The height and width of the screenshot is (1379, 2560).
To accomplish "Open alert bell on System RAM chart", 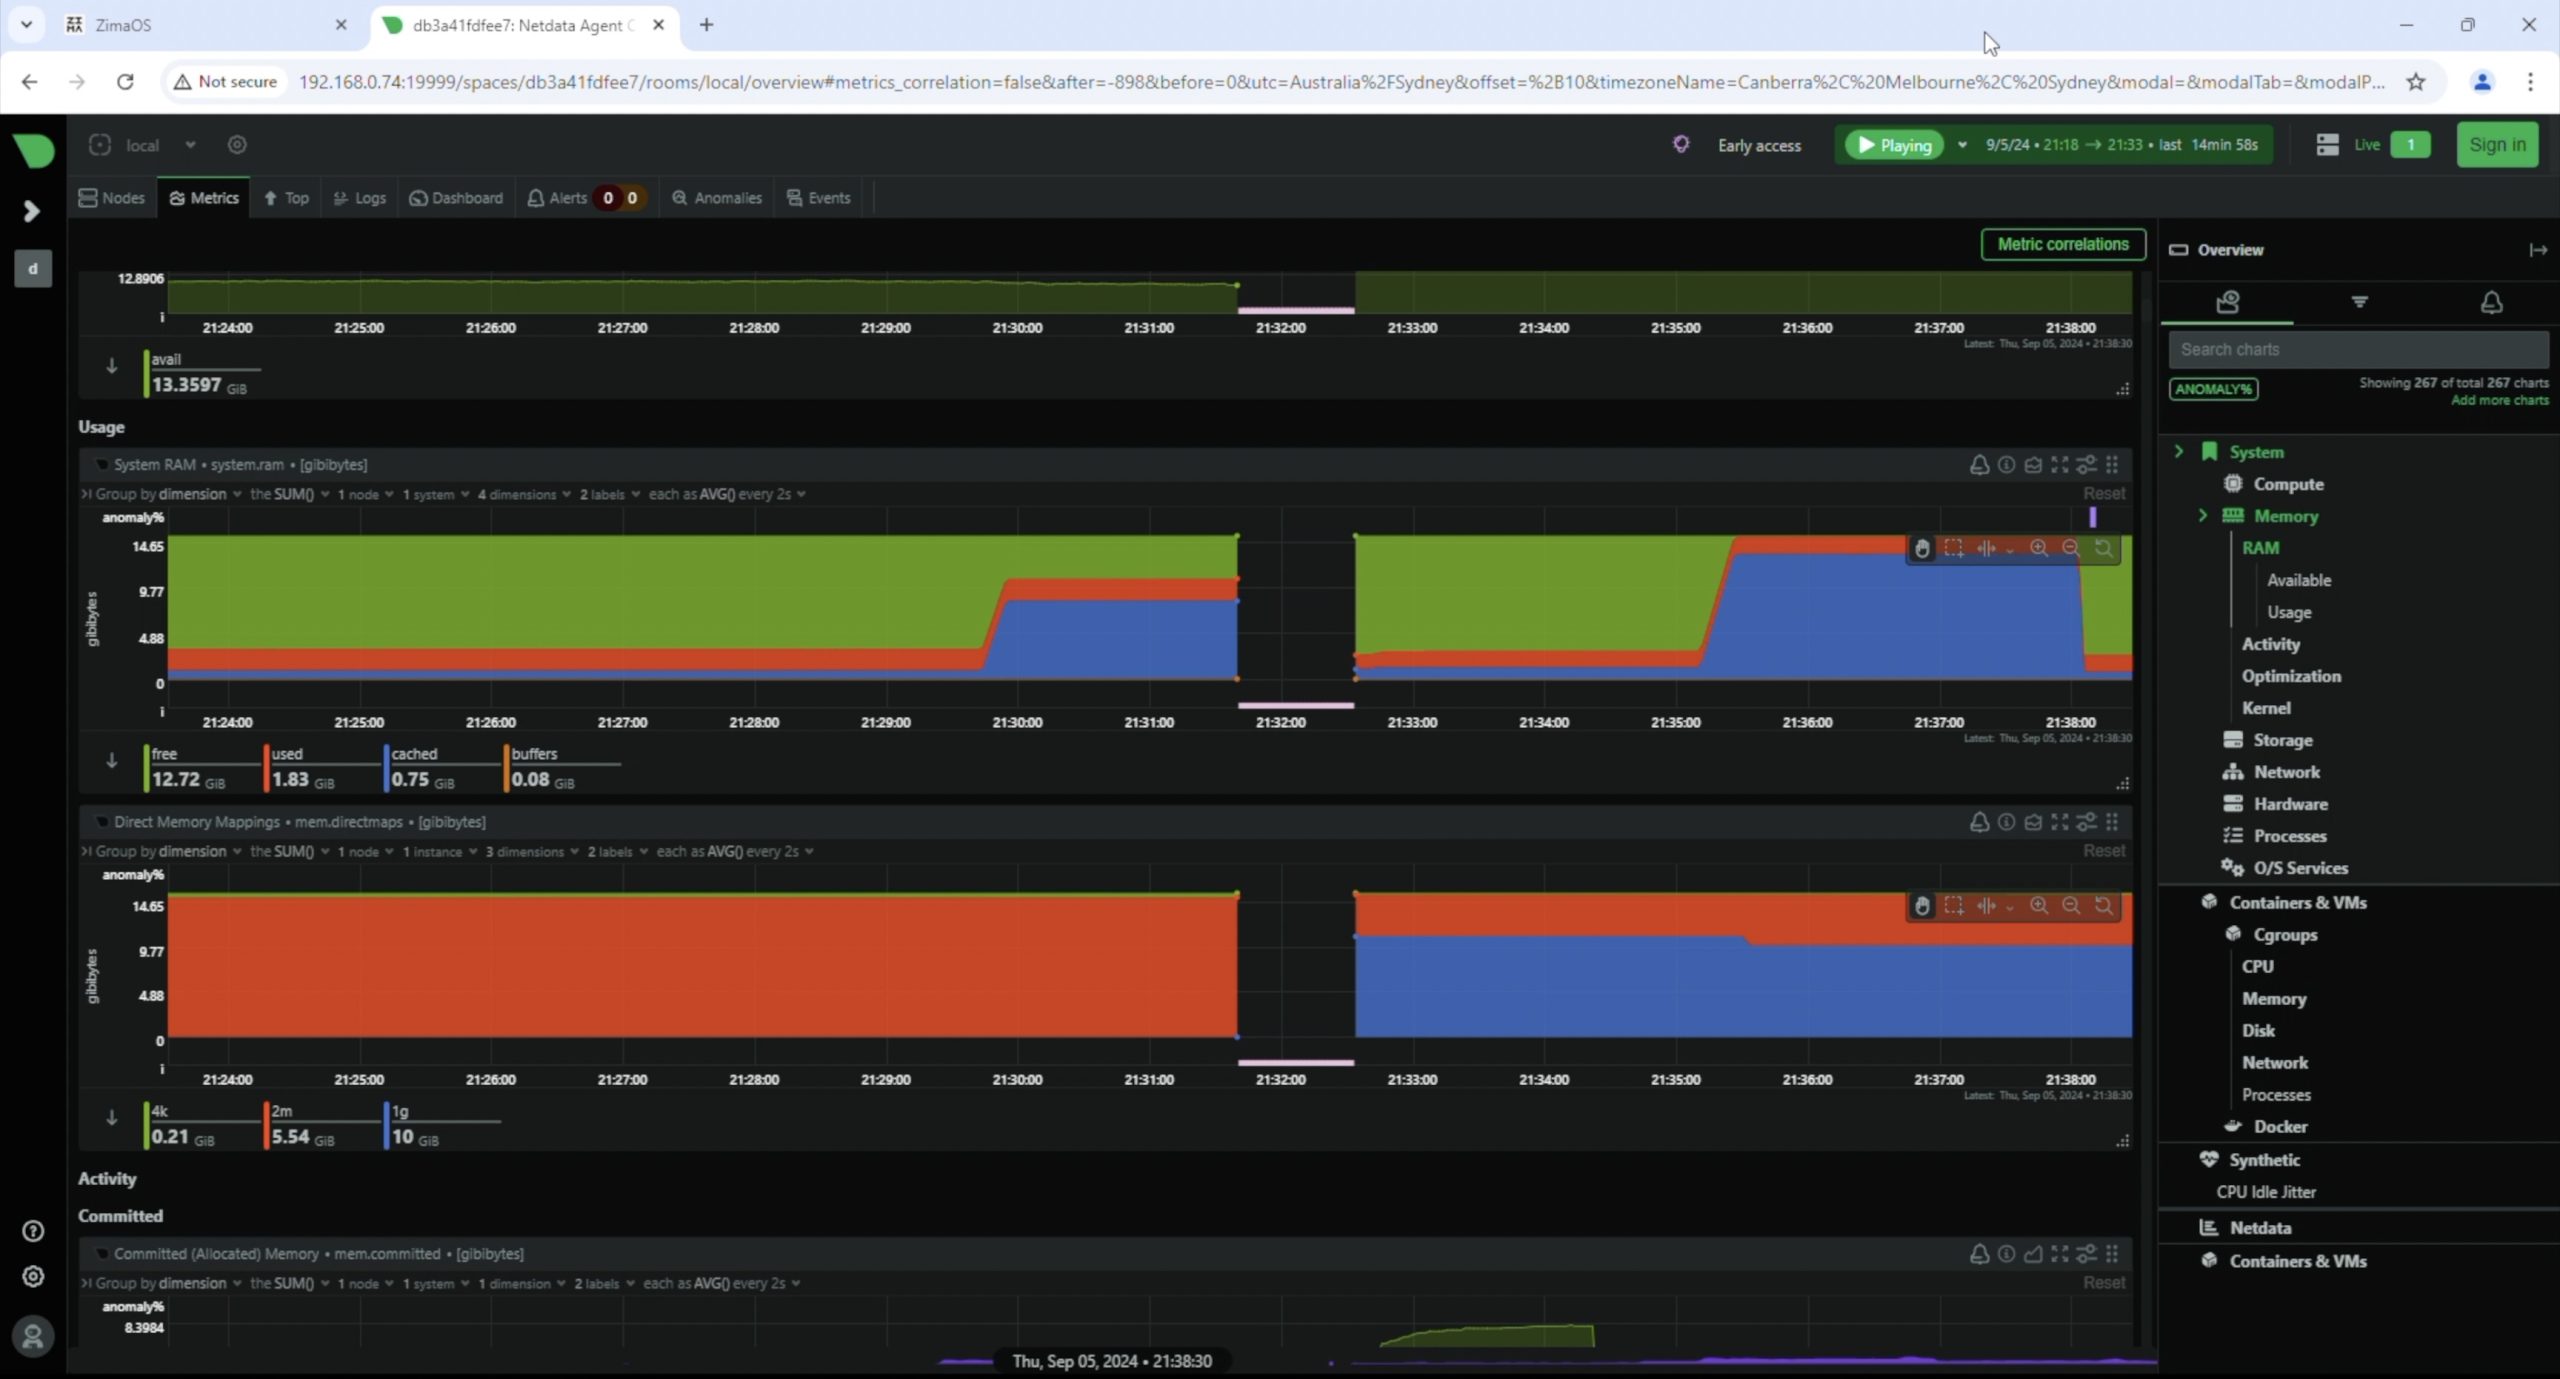I will (x=1978, y=465).
